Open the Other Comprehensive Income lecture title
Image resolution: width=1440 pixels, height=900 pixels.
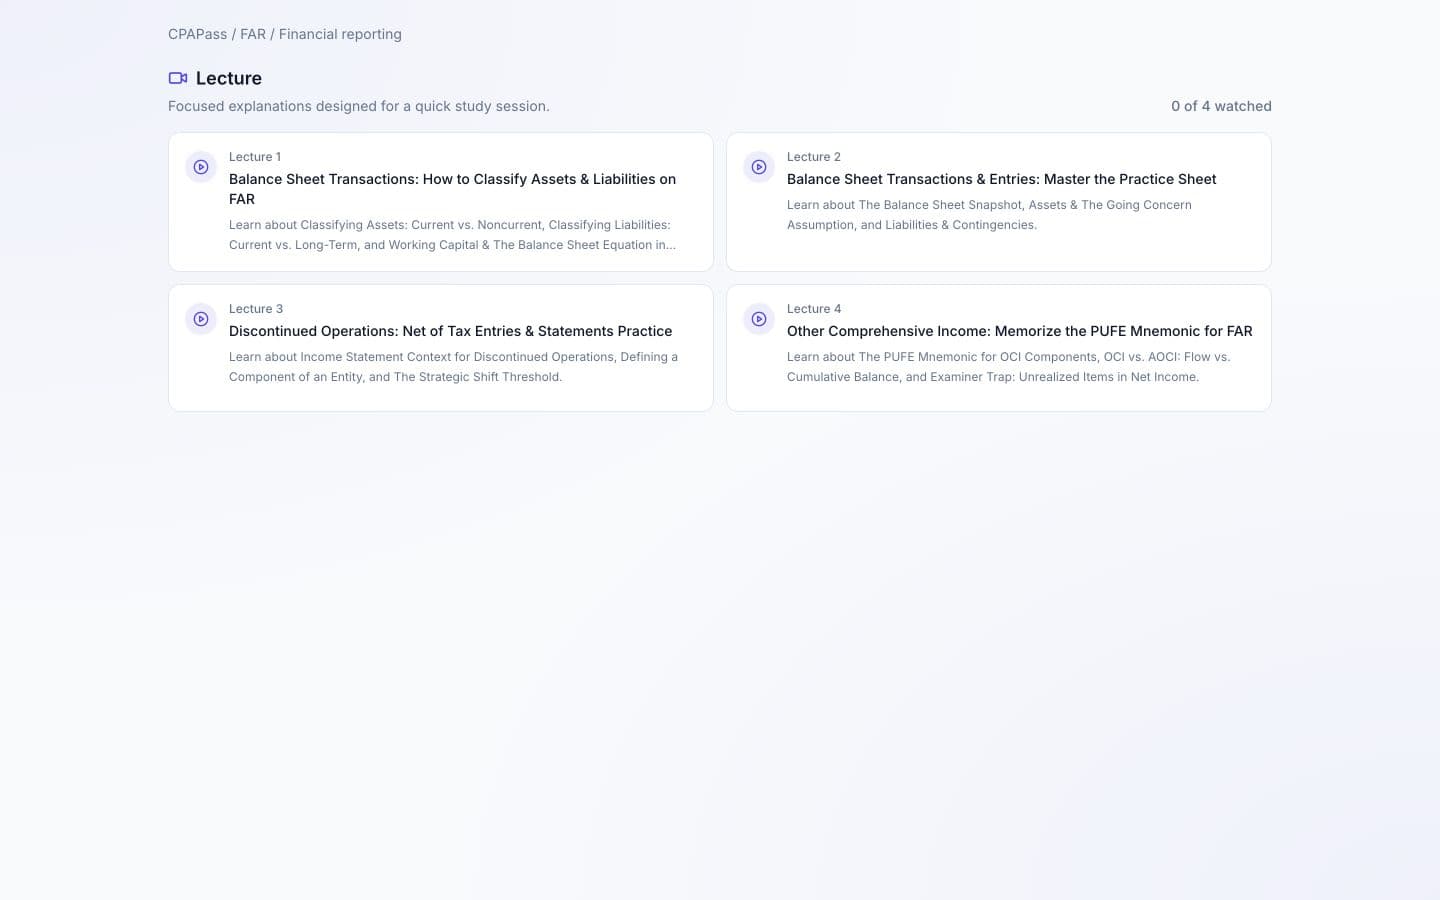tap(1020, 331)
